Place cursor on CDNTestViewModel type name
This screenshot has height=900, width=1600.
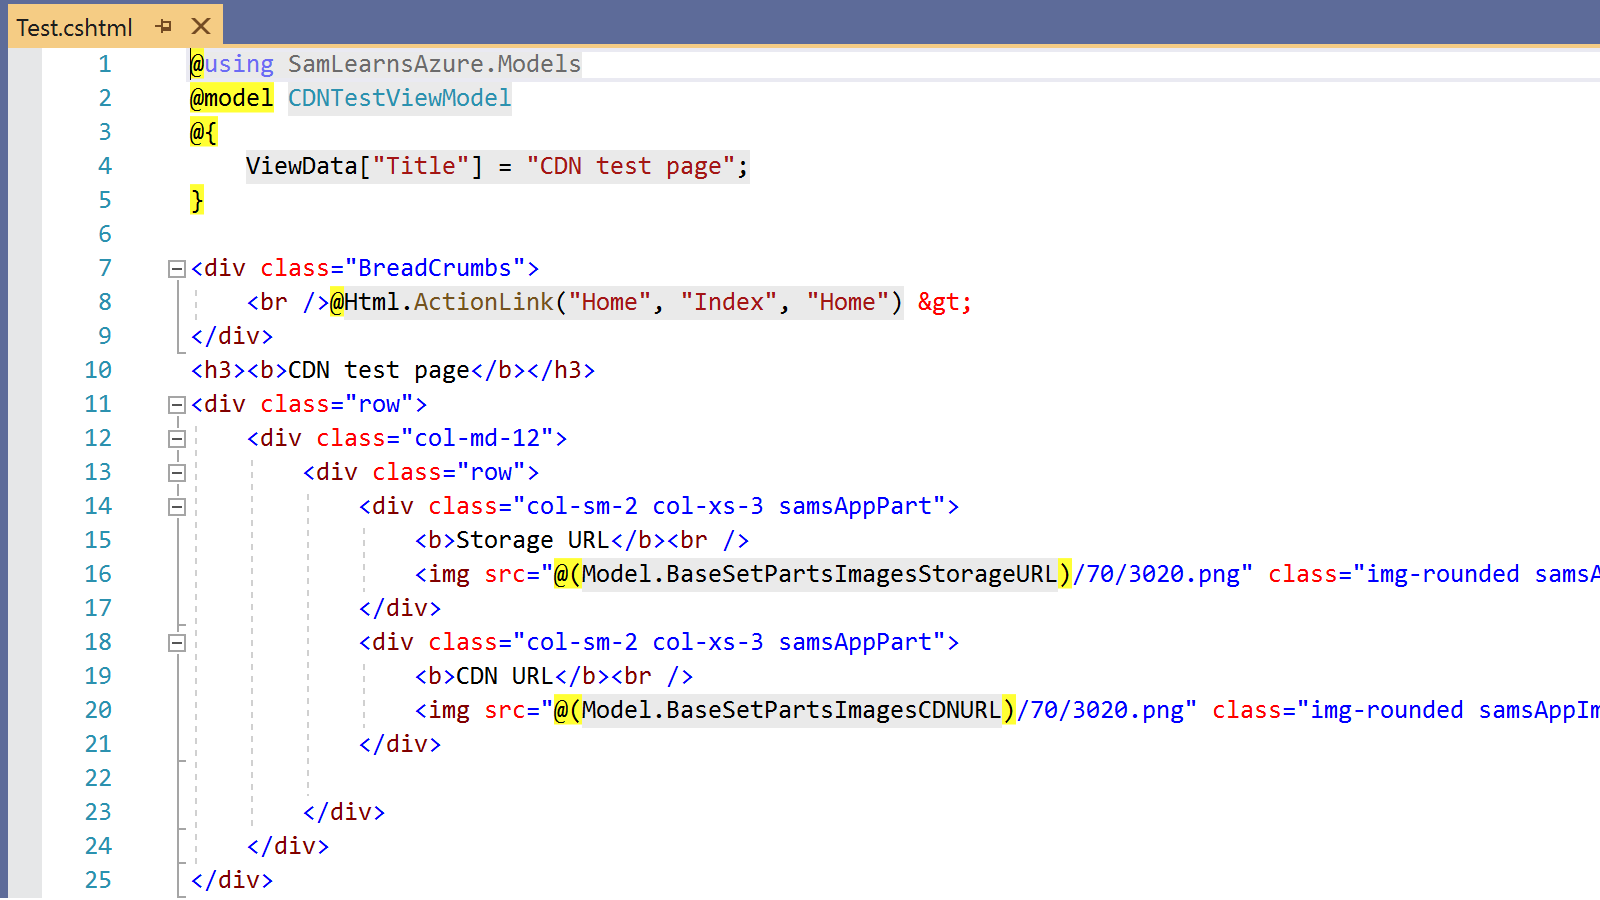pos(399,98)
